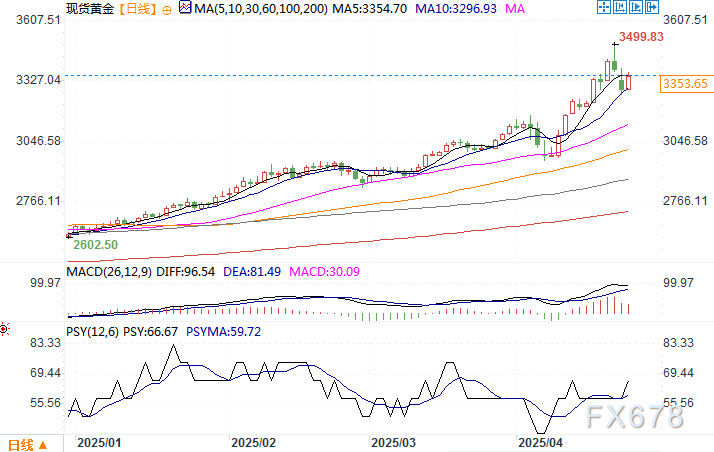
Task: Click the MA indicator chart icon
Action: [185, 7]
